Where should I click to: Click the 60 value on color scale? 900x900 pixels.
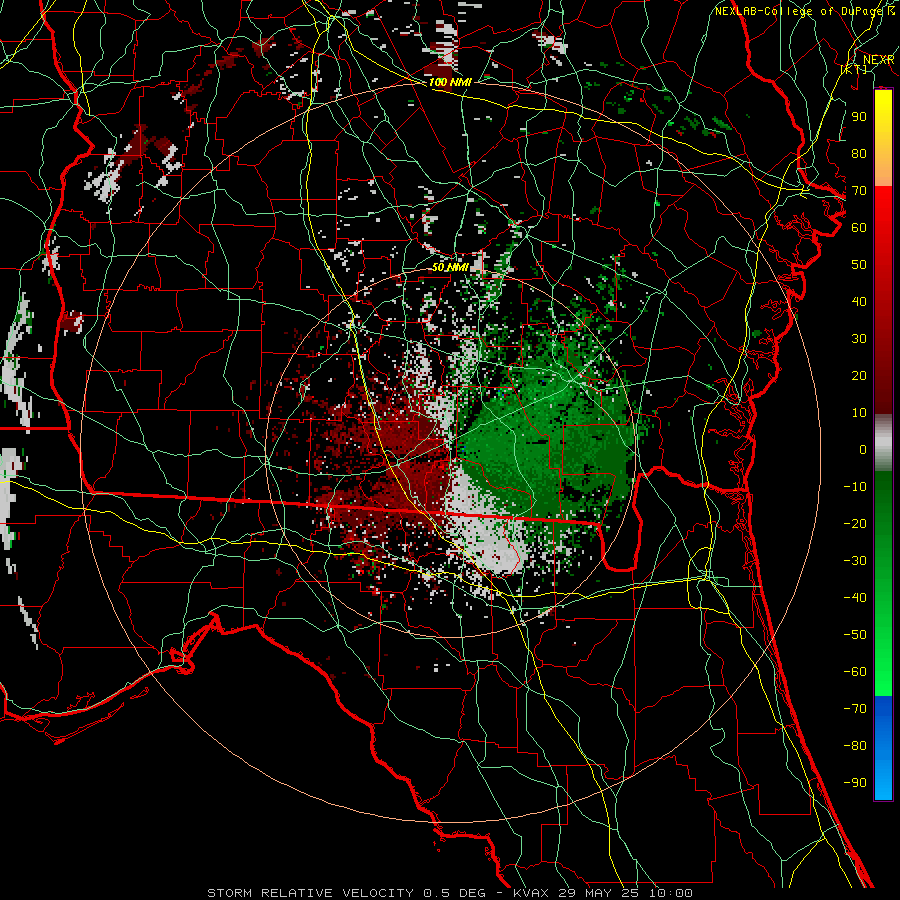coord(859,227)
